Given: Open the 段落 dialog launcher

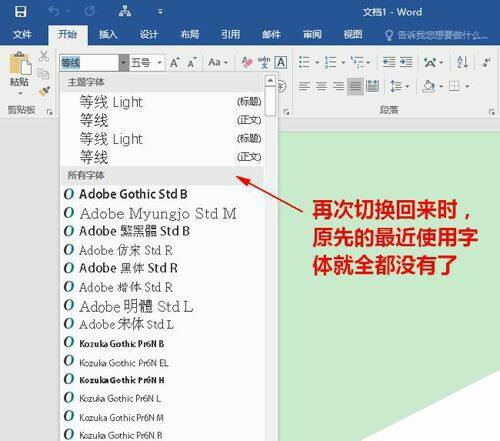Looking at the screenshot, I should coord(492,112).
